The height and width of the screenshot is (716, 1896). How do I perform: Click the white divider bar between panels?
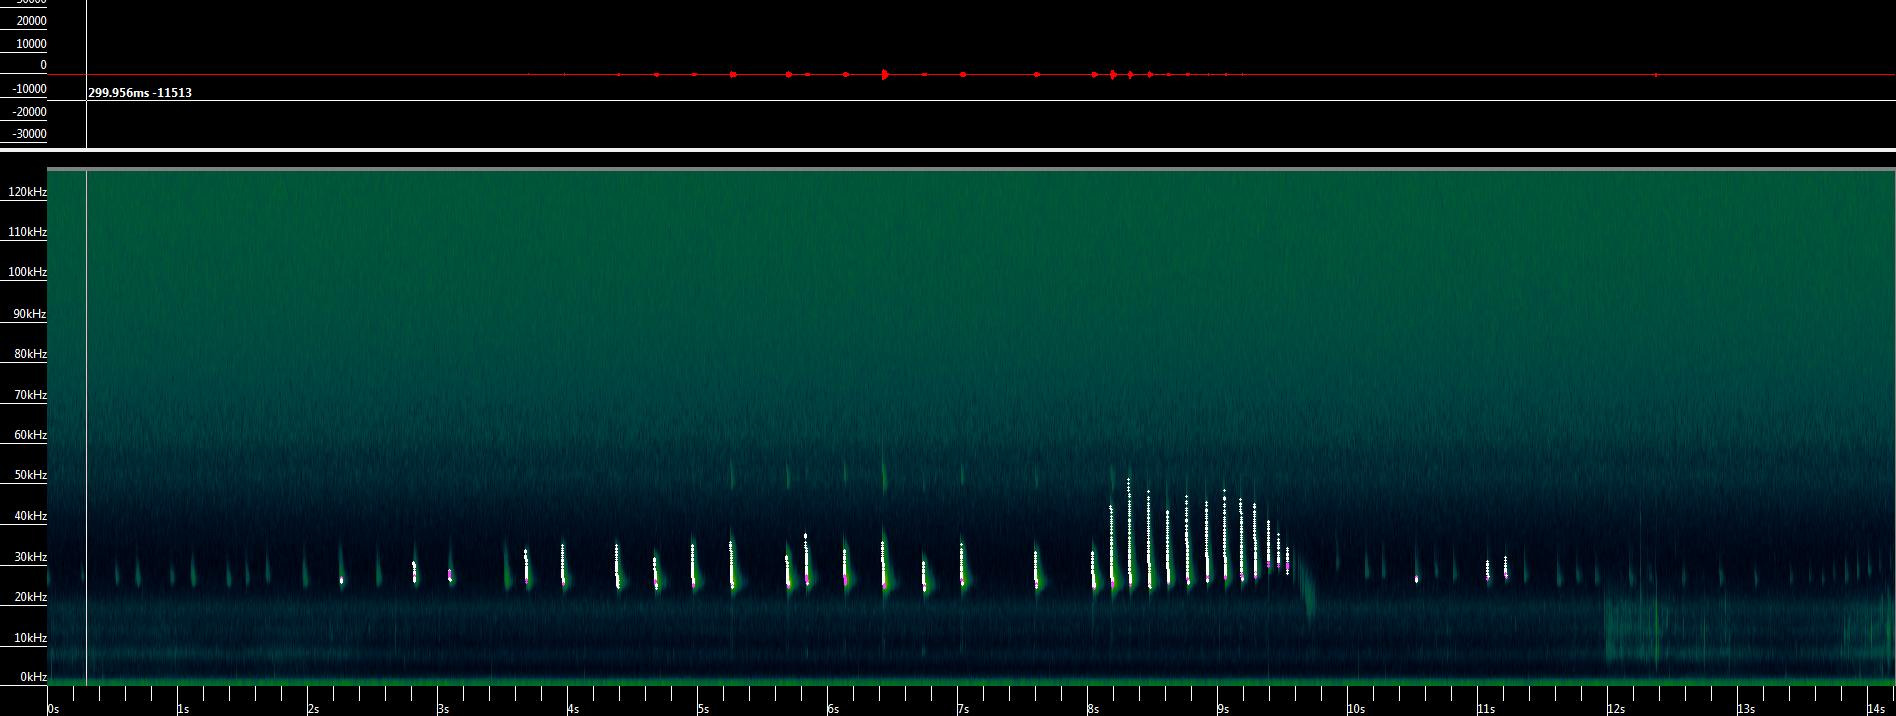tap(948, 151)
